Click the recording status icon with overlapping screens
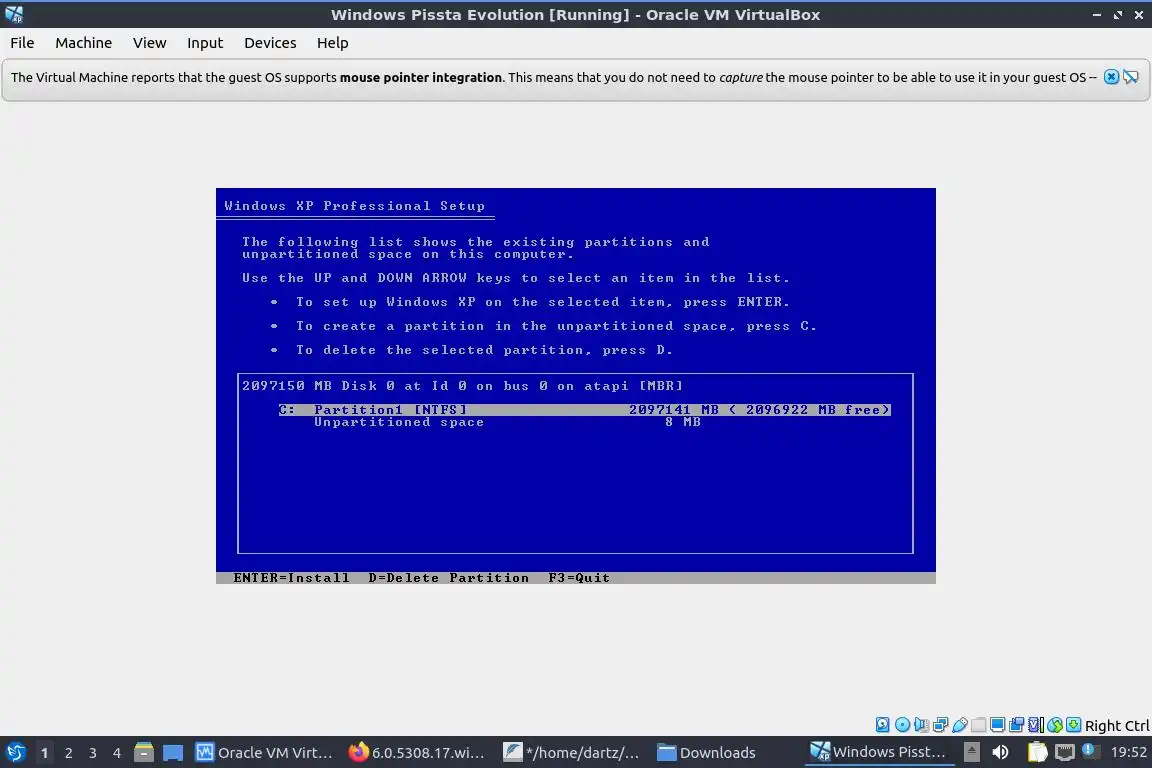 tap(1017, 725)
